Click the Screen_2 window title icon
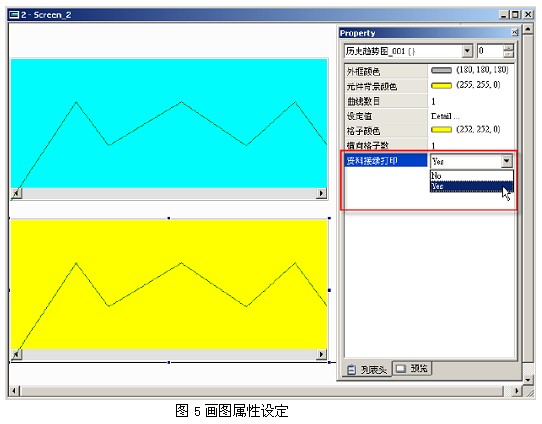The width and height of the screenshot is (542, 424). coord(14,15)
